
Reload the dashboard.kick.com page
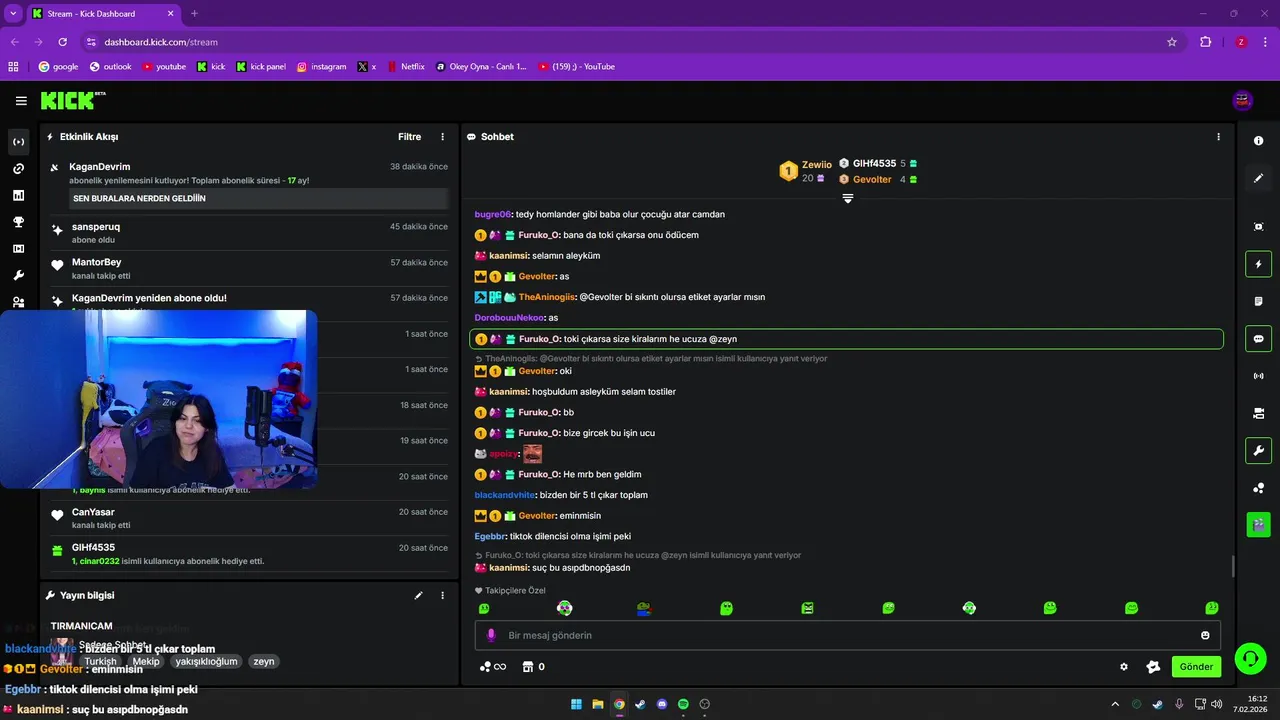(x=63, y=42)
